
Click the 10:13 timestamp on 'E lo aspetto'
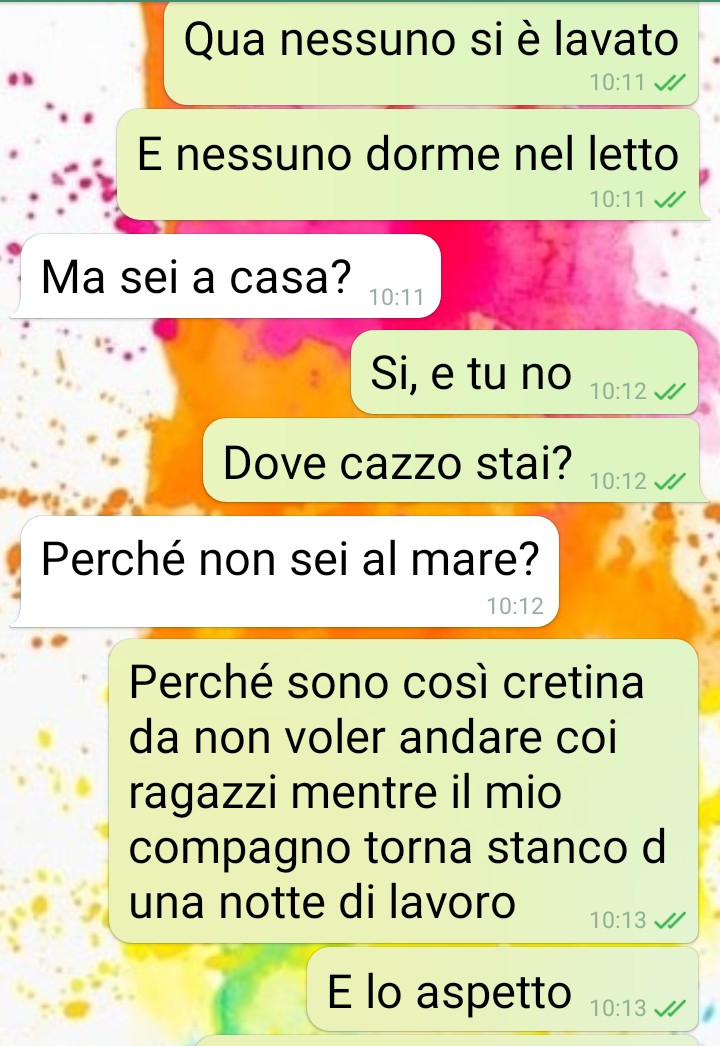[x=618, y=1008]
